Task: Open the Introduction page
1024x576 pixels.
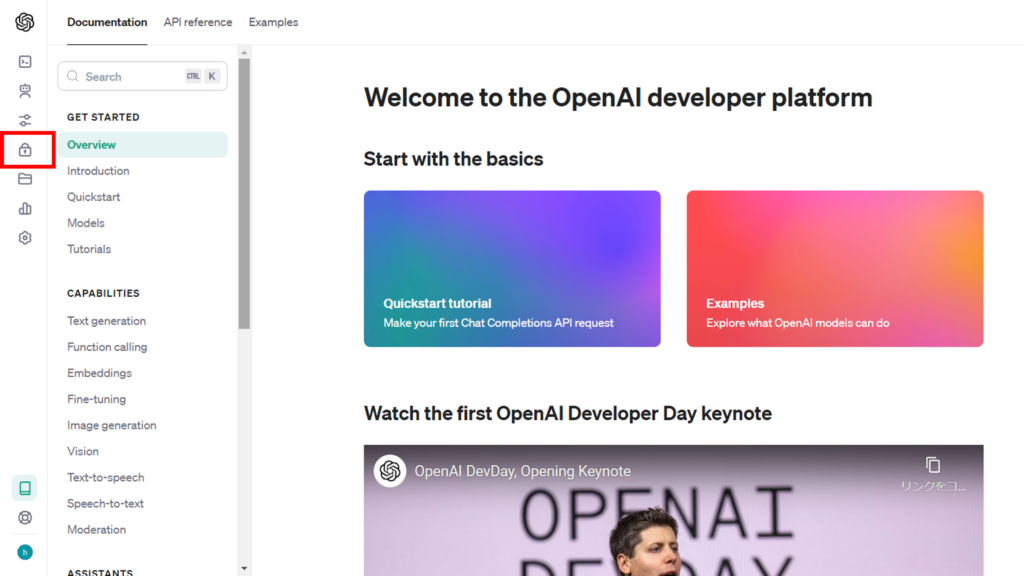Action: point(98,171)
